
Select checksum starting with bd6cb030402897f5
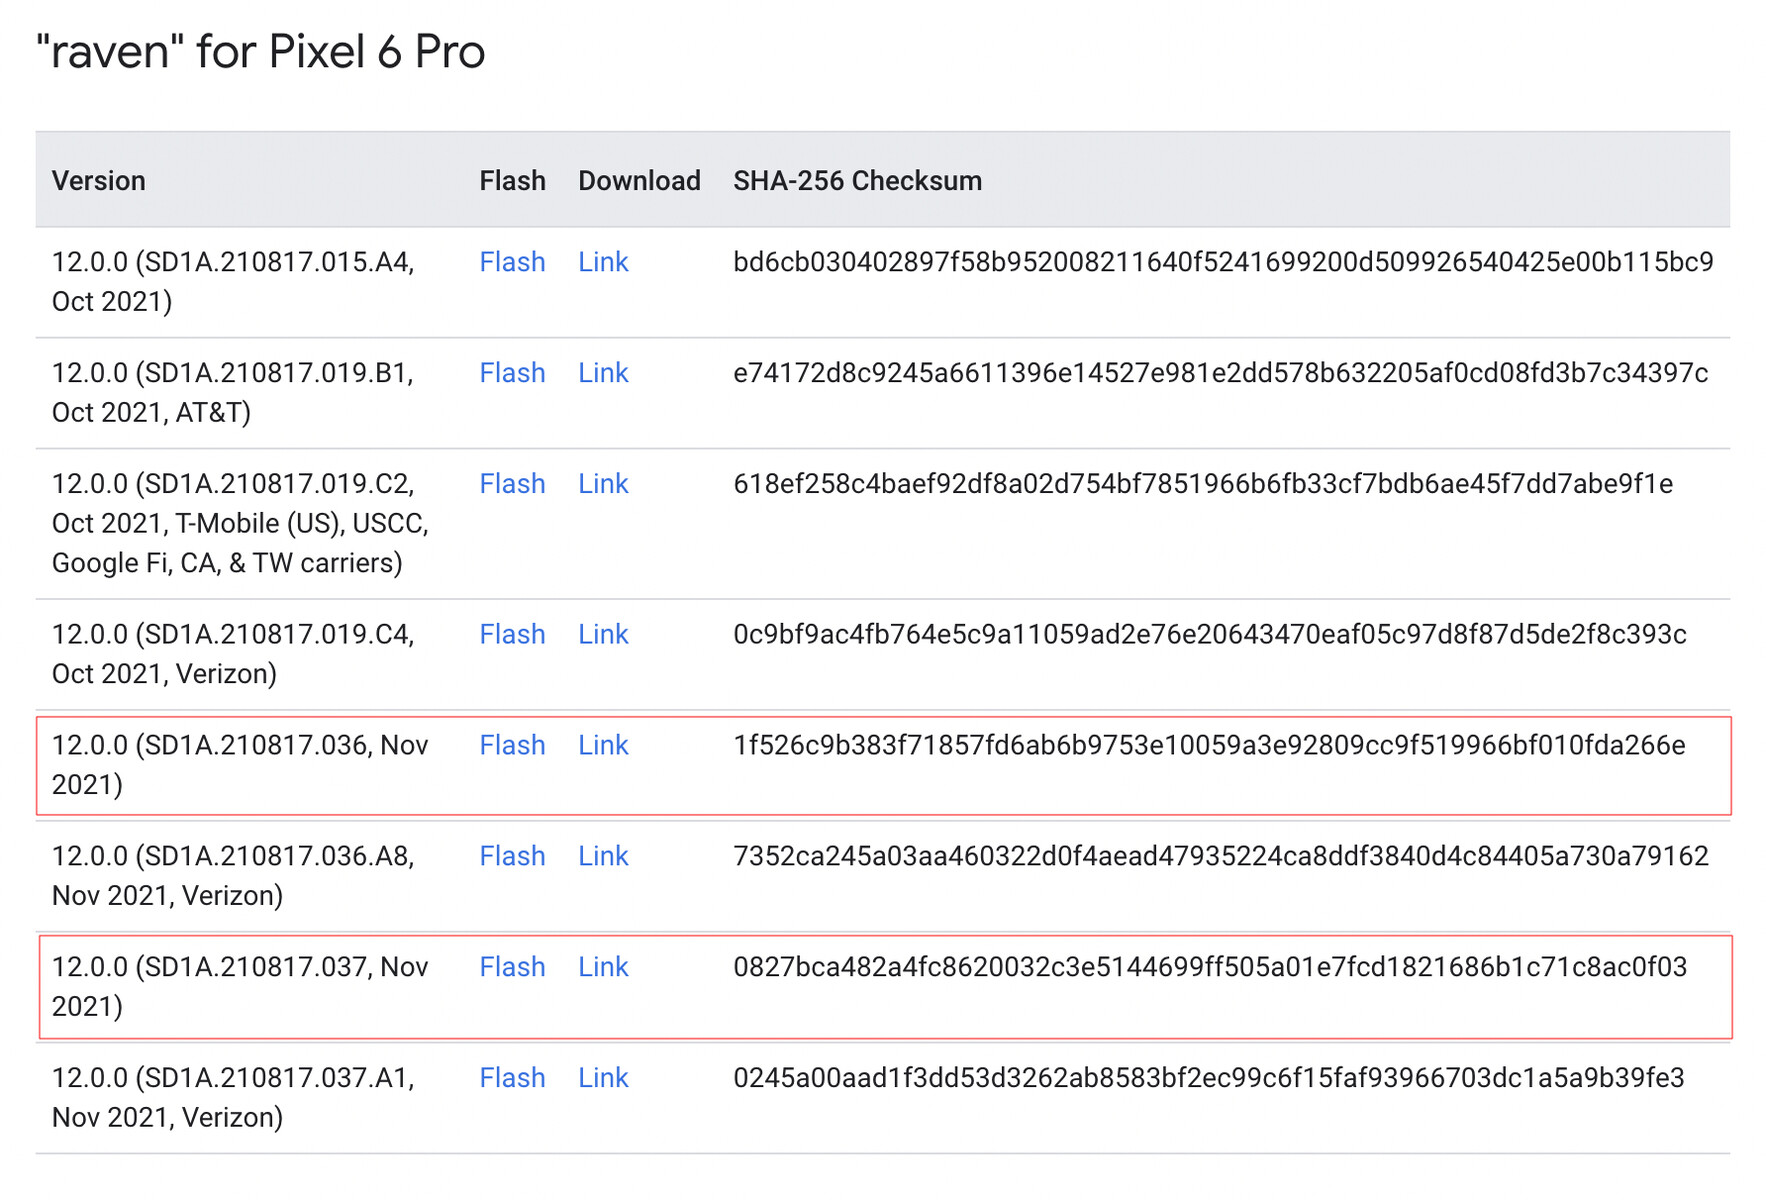click(x=1223, y=262)
